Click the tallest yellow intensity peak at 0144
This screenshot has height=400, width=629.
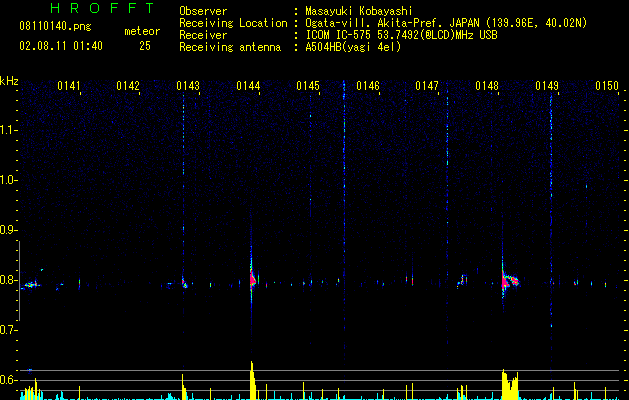click(x=252, y=380)
